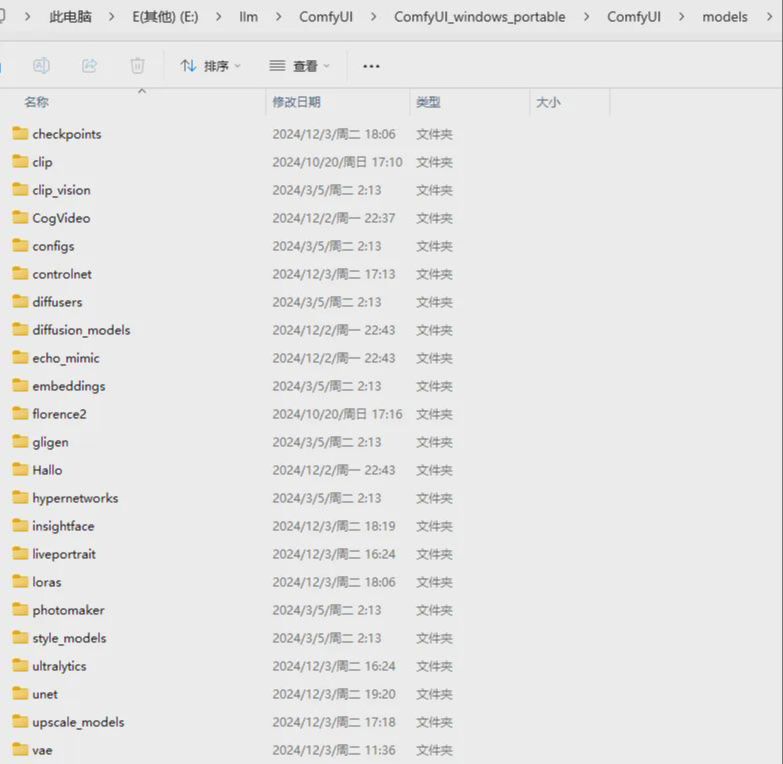Click the share icon in toolbar
Image resolution: width=783 pixels, height=764 pixels.
click(x=89, y=65)
